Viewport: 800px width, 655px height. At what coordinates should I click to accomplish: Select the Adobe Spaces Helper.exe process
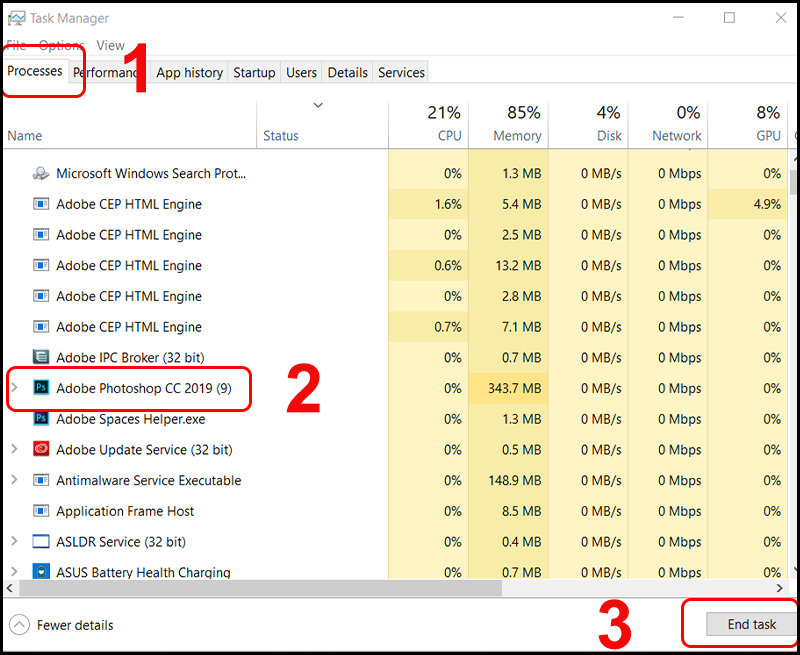coord(395,419)
